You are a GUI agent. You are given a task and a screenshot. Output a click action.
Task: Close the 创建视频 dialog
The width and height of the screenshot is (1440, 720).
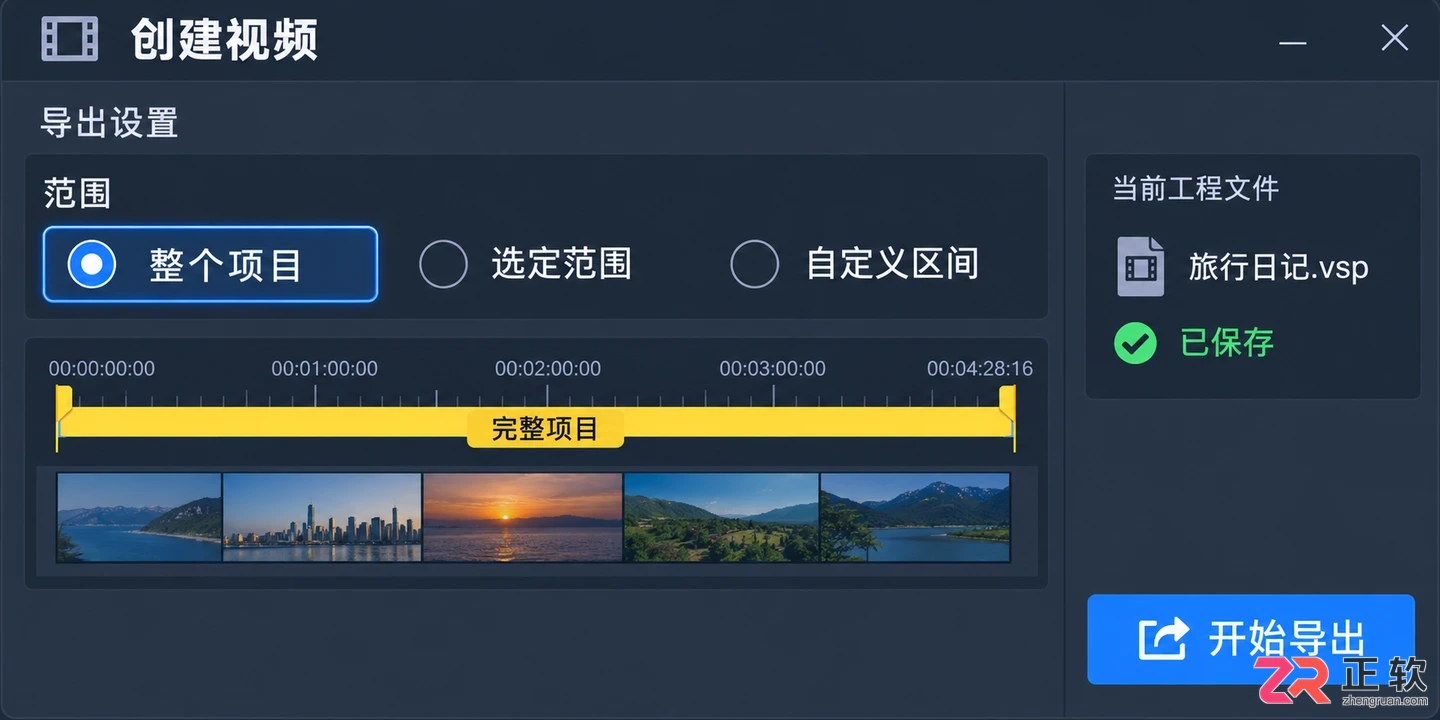click(1394, 38)
